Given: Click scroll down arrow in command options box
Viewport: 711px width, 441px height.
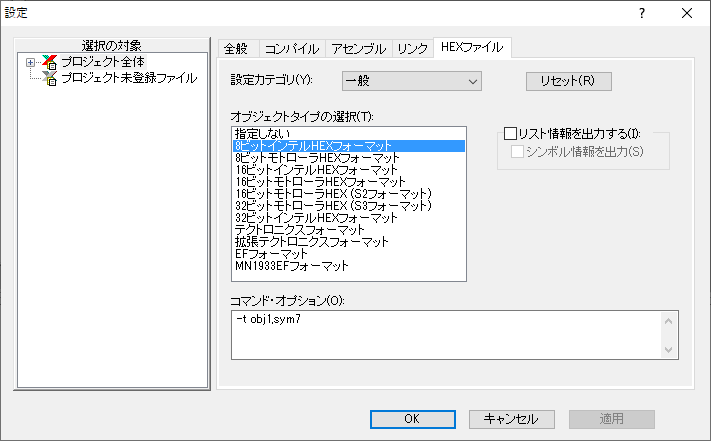Looking at the screenshot, I should pyautogui.click(x=668, y=349).
